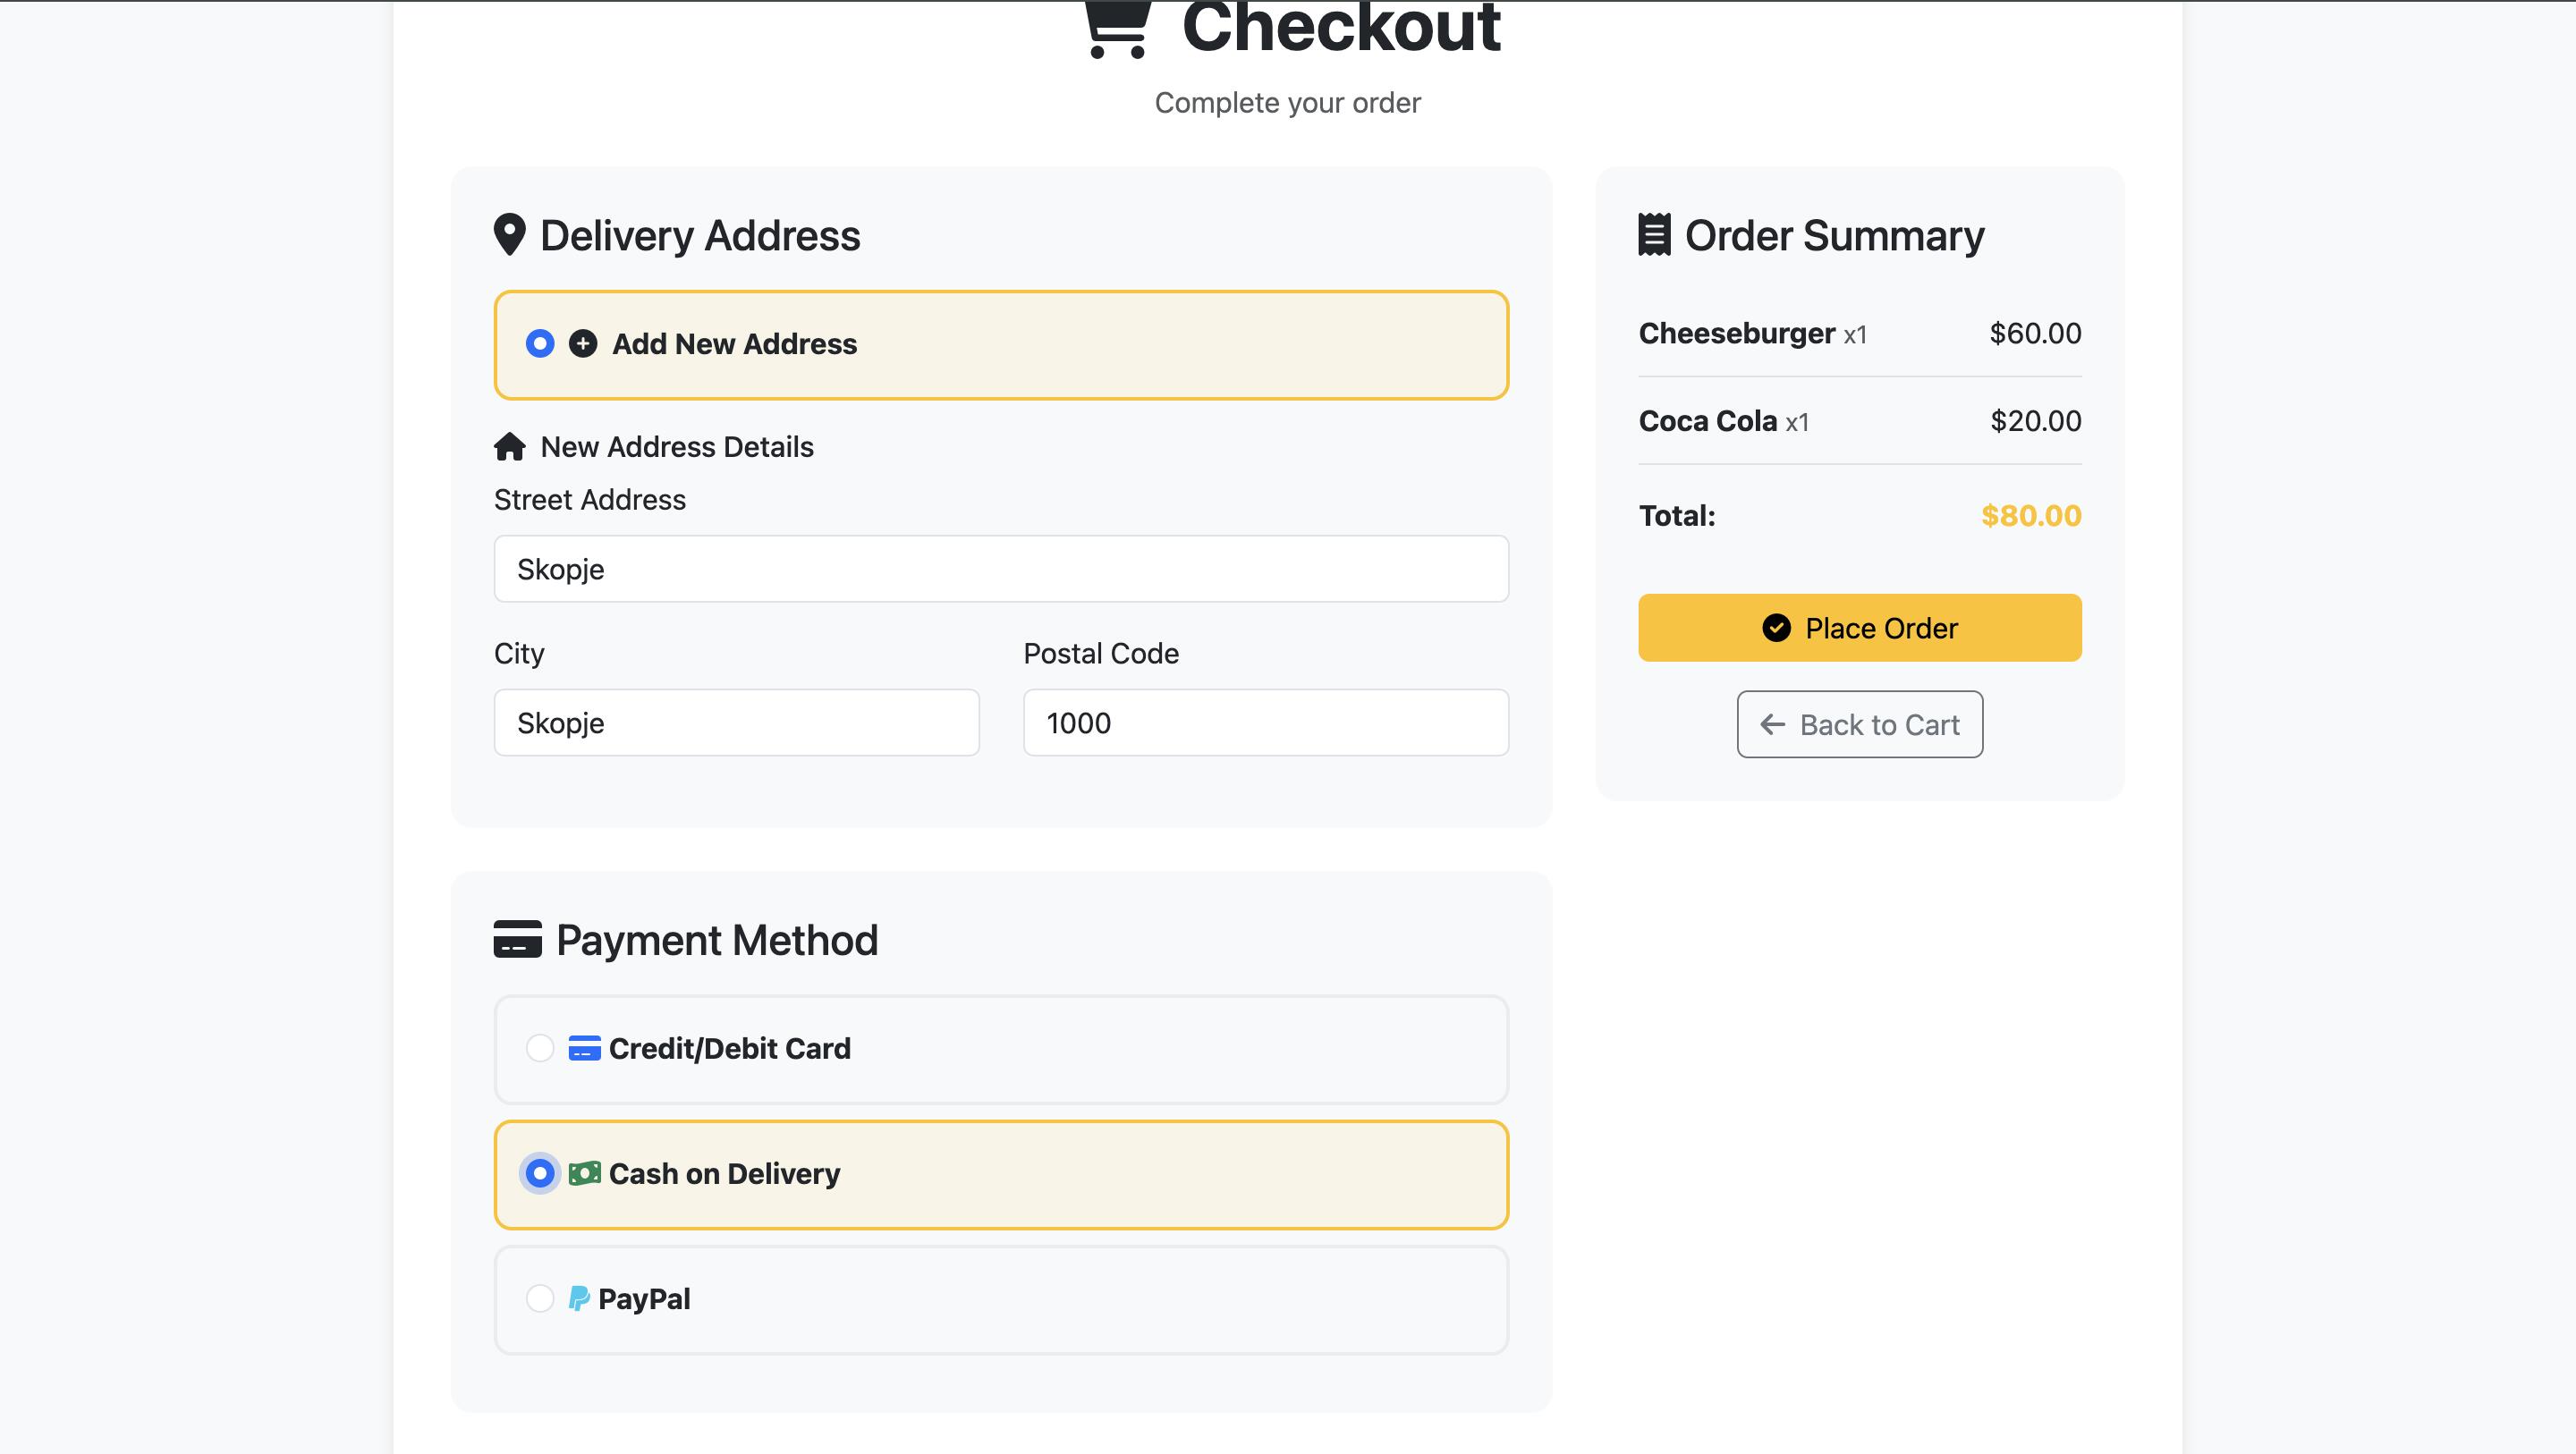Click the green cash icon by Cash on Delivery

tap(584, 1173)
